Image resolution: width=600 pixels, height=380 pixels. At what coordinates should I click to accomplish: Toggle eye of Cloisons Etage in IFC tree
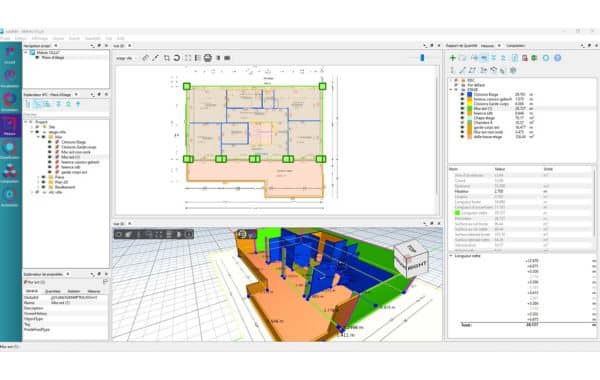pos(50,142)
